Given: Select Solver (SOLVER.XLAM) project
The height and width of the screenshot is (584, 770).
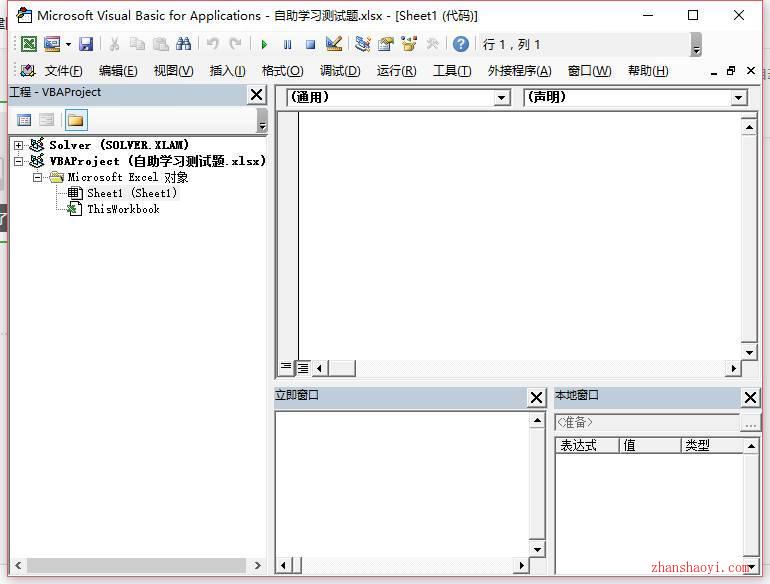Looking at the screenshot, I should coord(119,145).
